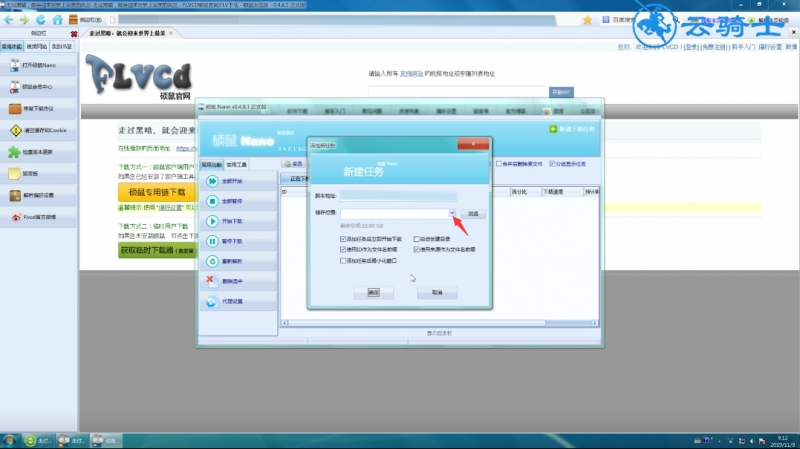Toggle 使用ID作为文件名前缀 checkbox
800x449 pixels.
[x=343, y=250]
